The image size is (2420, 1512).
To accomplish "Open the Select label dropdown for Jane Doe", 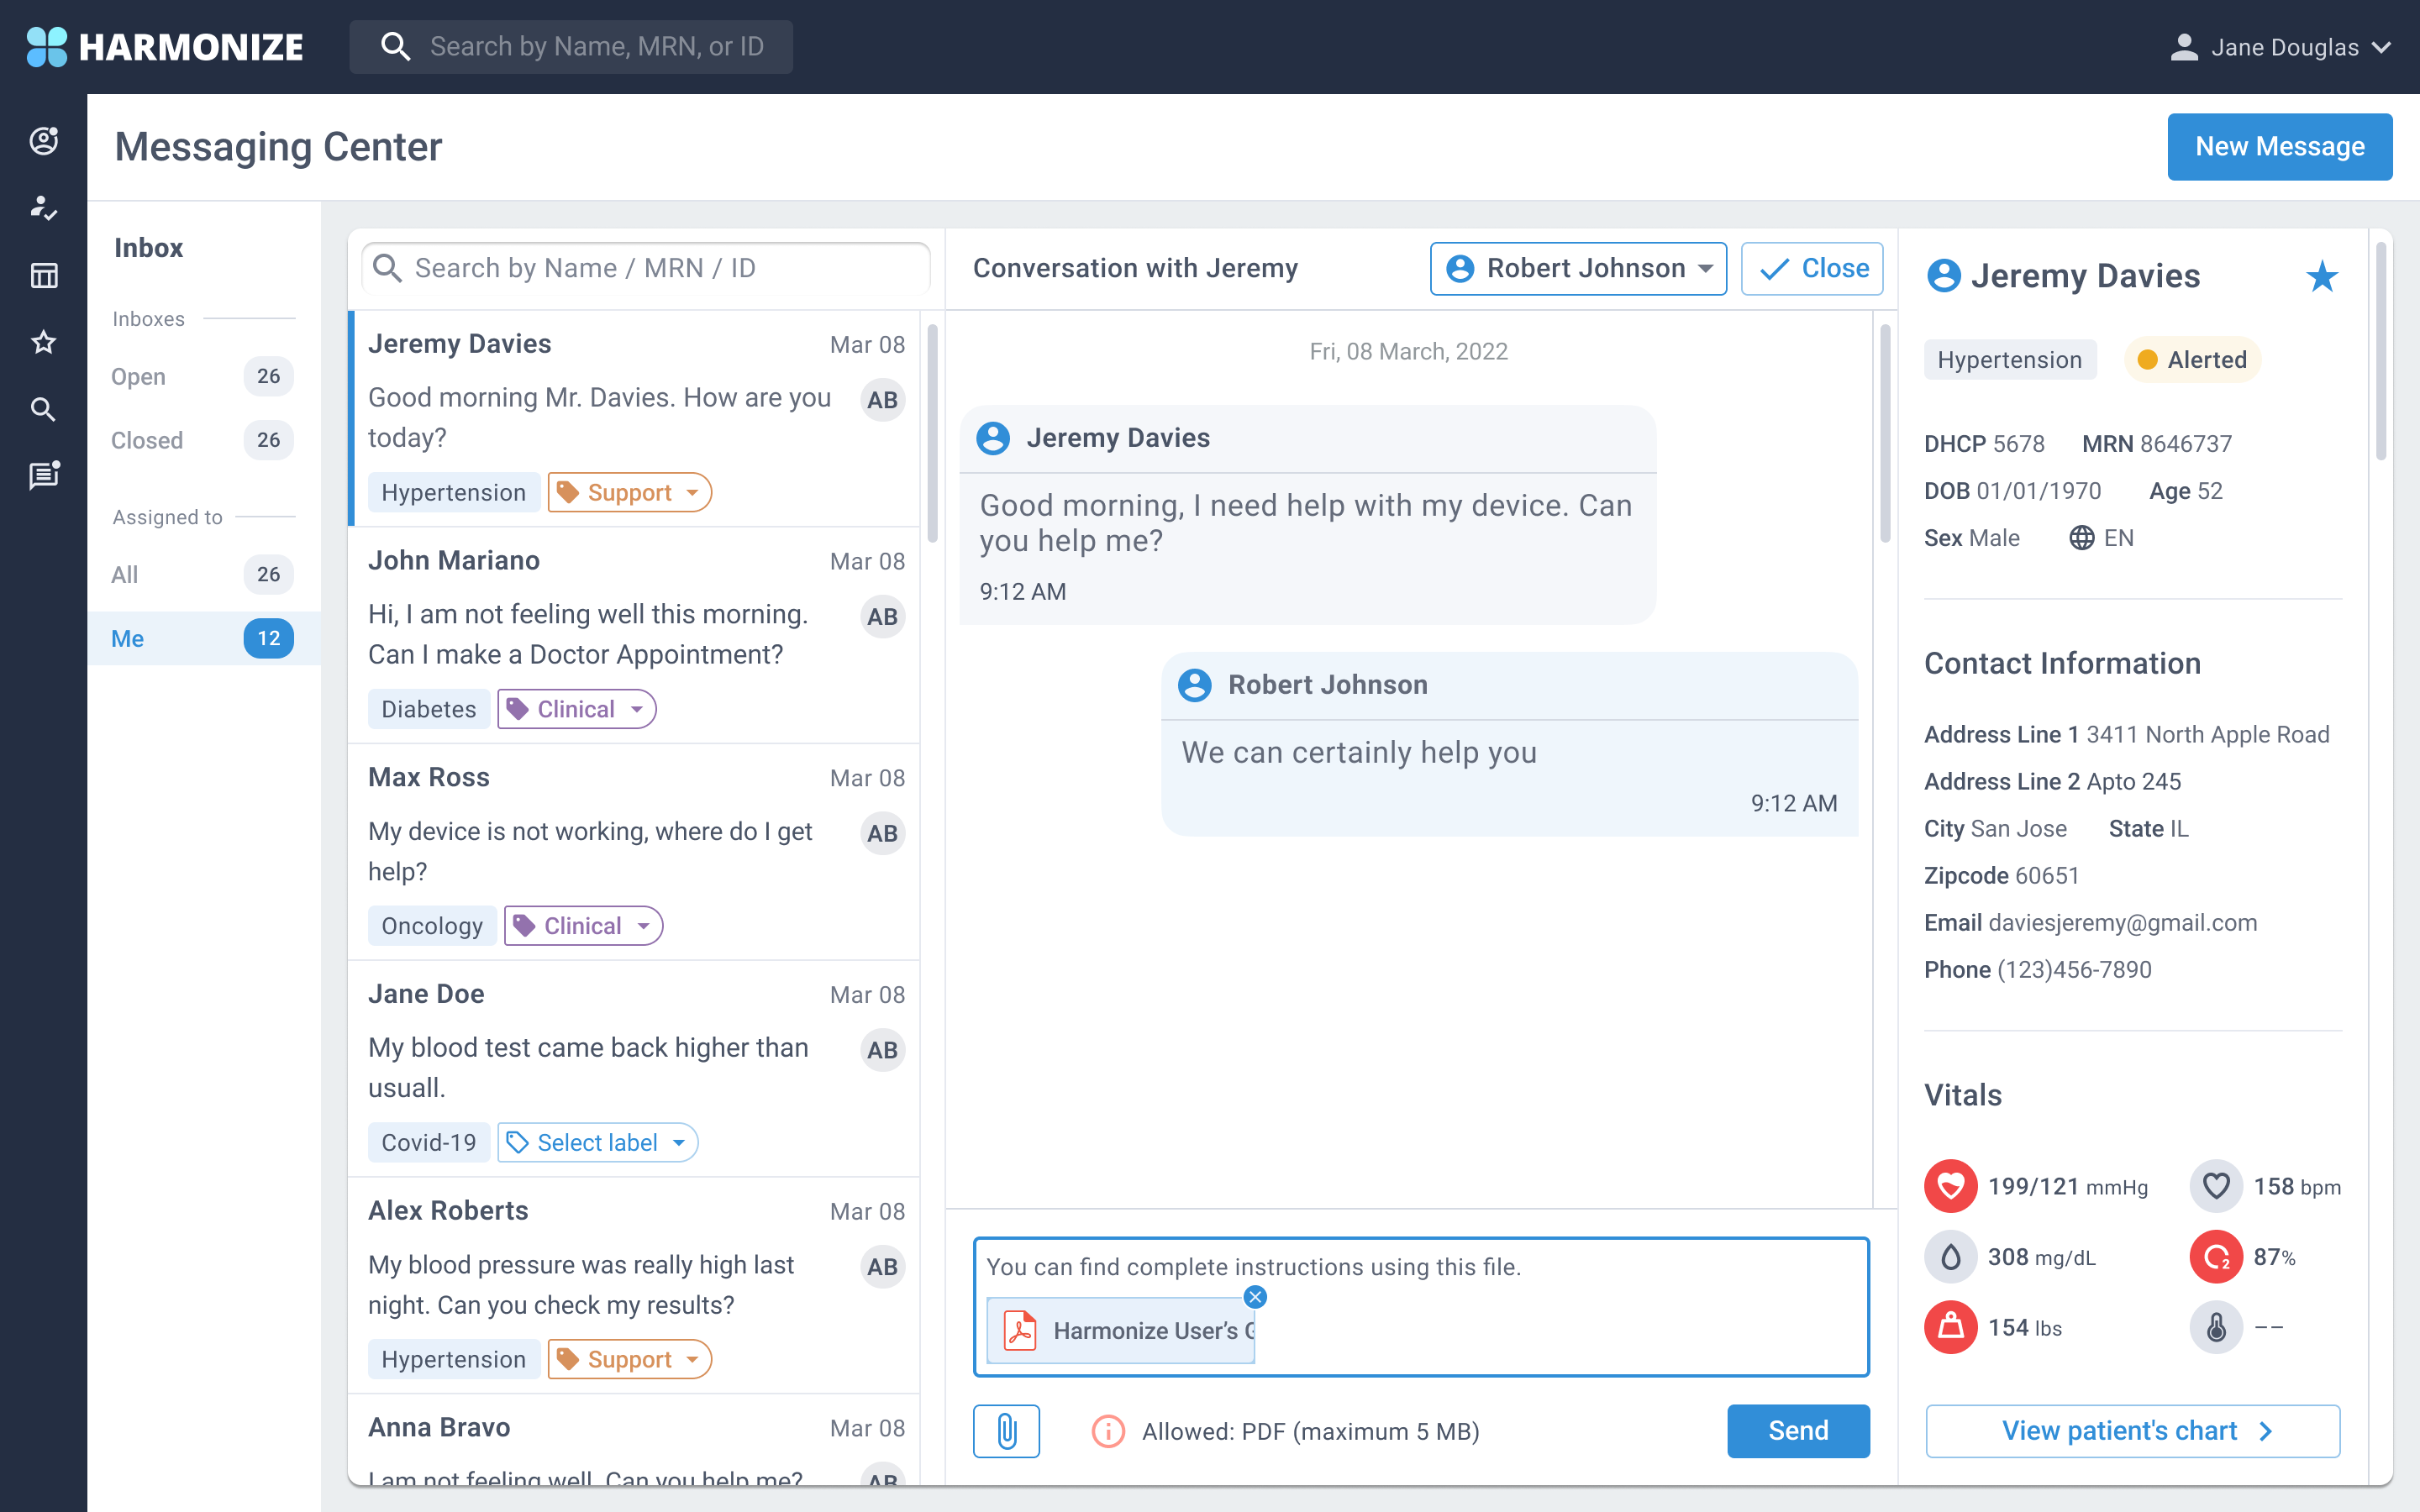I will [x=597, y=1142].
